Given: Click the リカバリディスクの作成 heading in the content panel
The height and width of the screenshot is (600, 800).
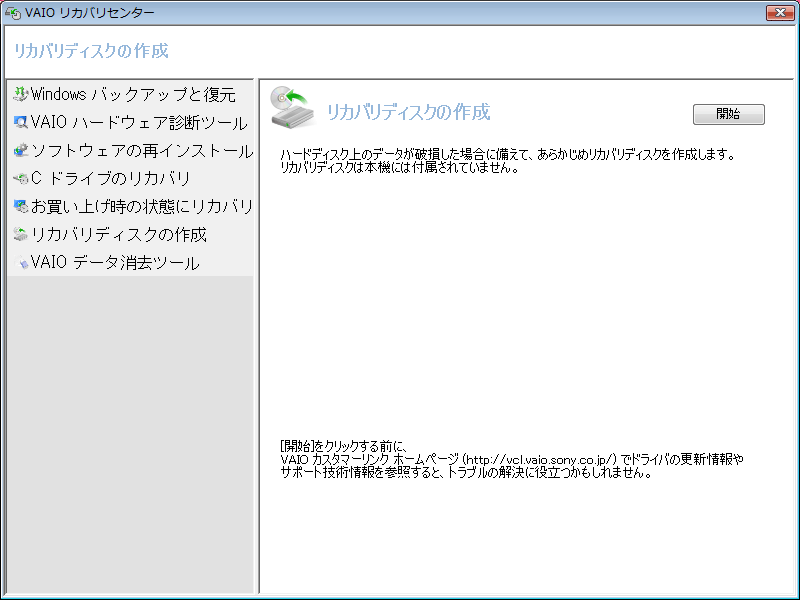Looking at the screenshot, I should [408, 112].
